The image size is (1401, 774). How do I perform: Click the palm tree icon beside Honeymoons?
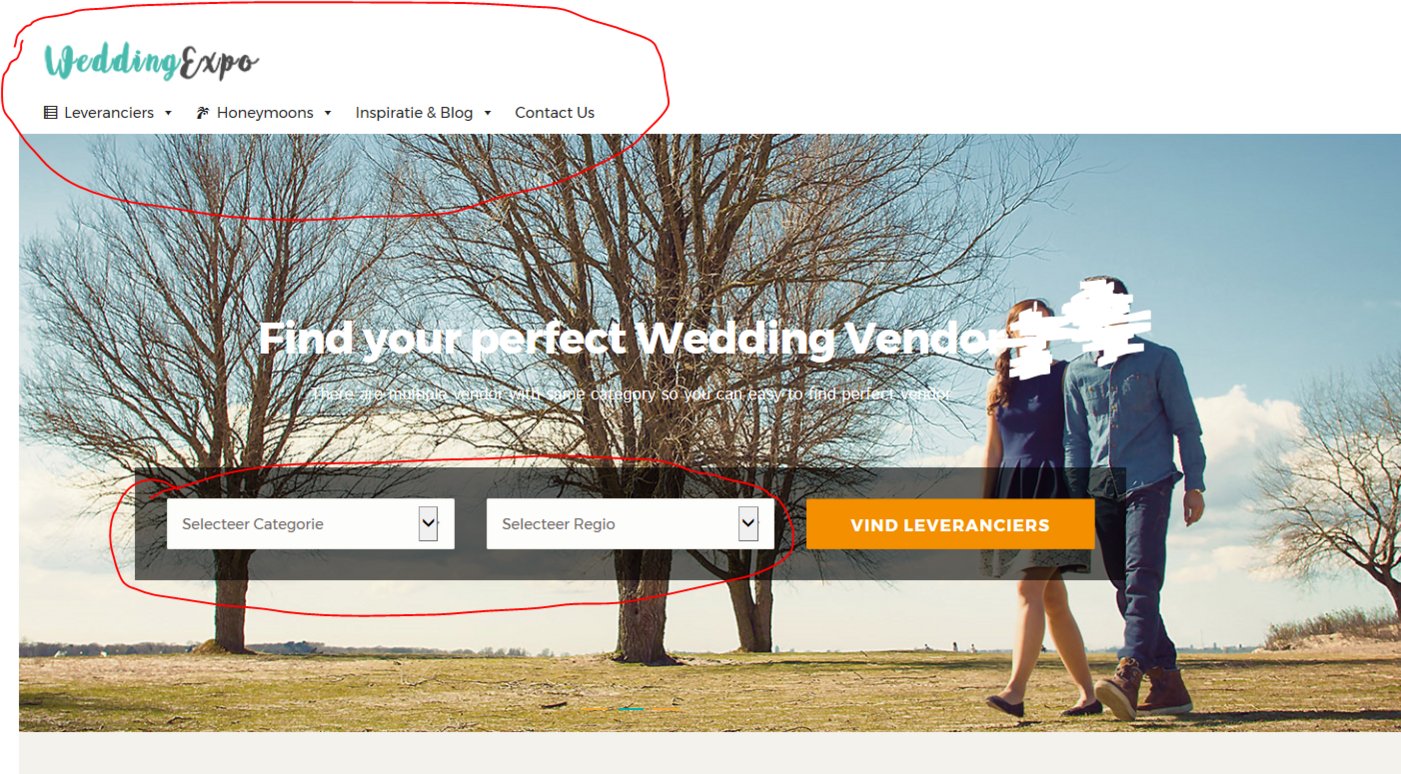pos(203,113)
